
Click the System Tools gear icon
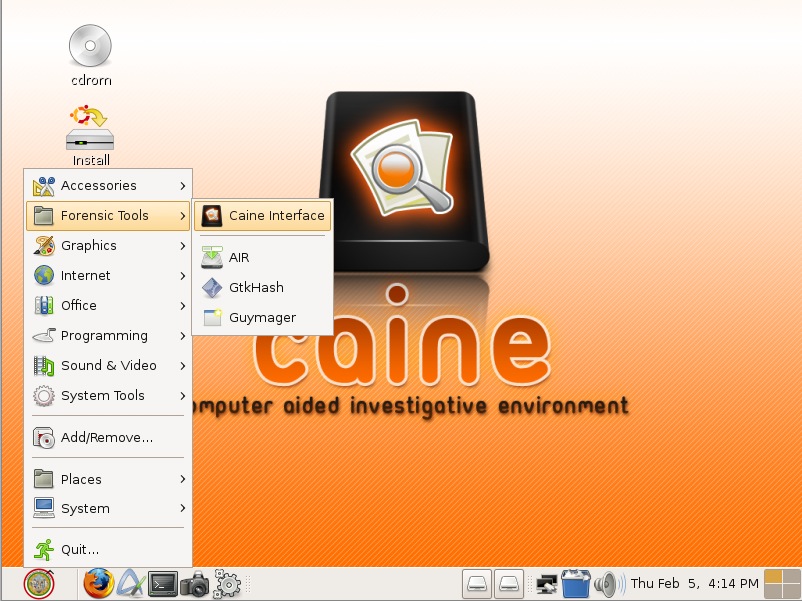coord(44,395)
